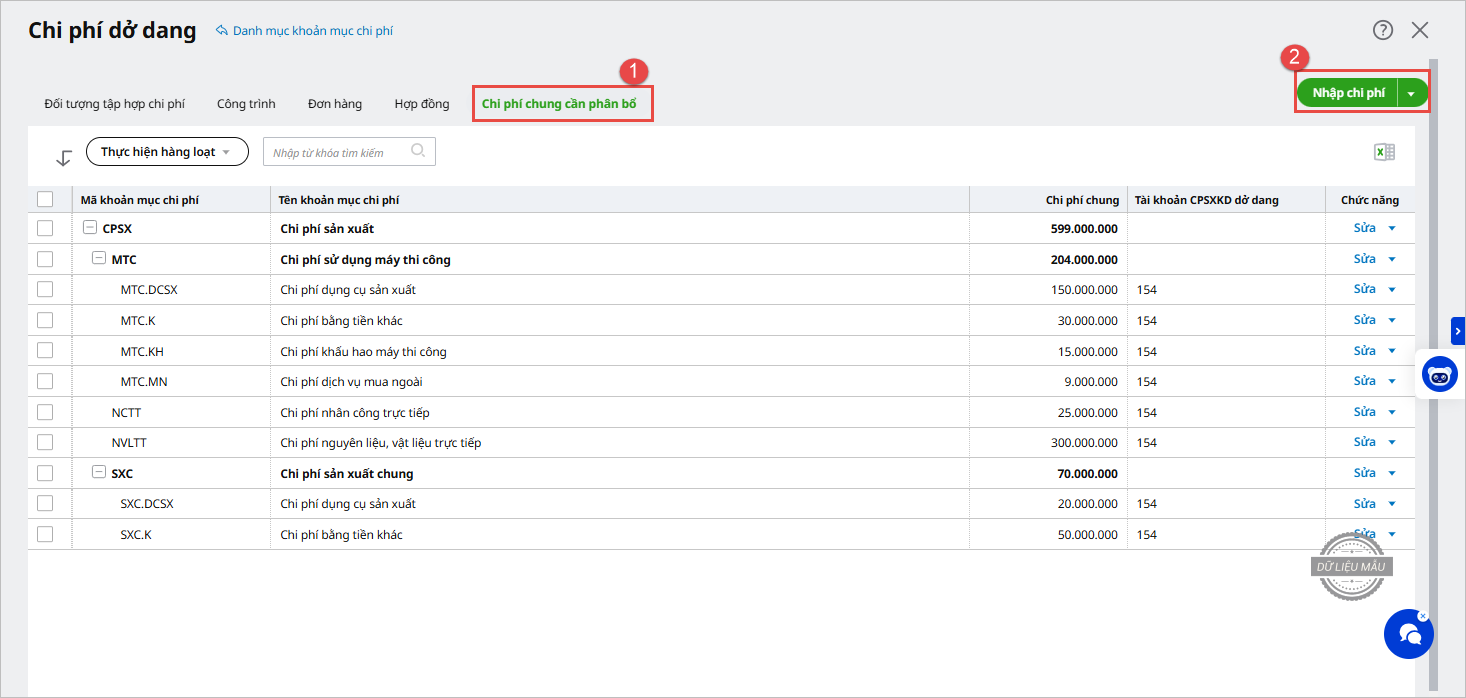Select the NVLTT row checkbox
This screenshot has width=1466, height=698.
click(45, 442)
